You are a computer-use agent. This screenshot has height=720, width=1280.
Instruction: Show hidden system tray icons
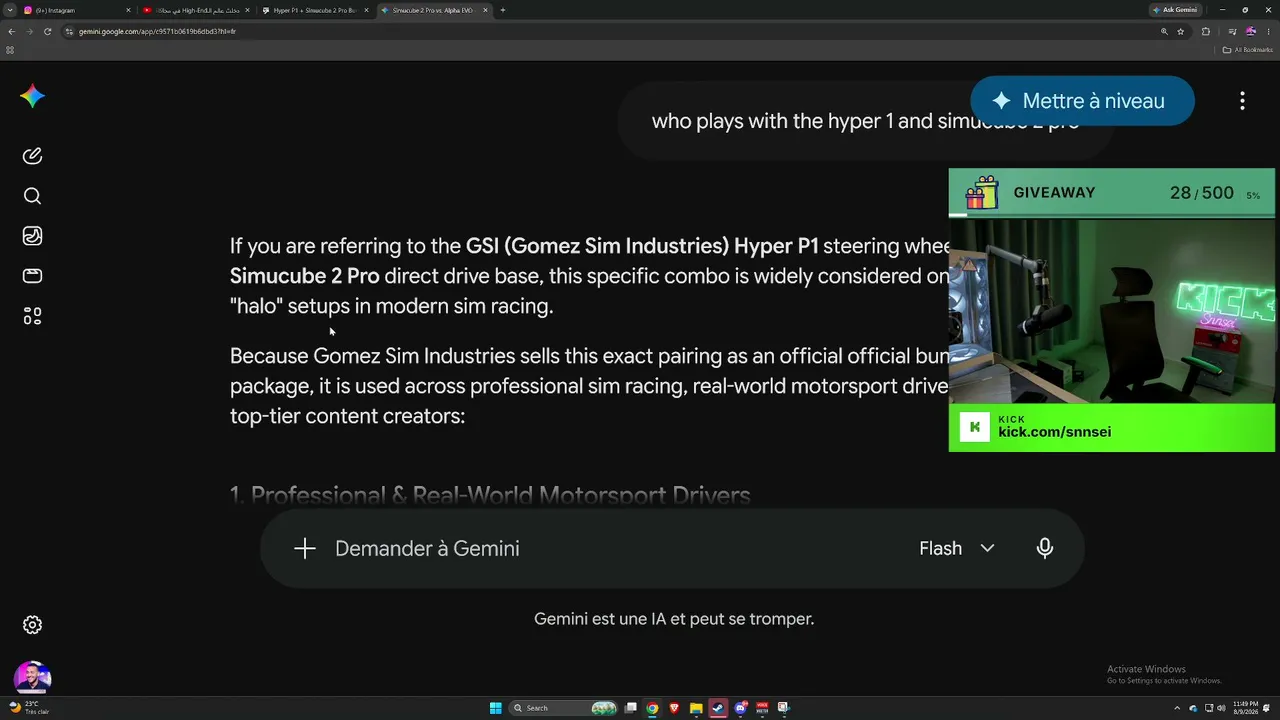point(1179,708)
